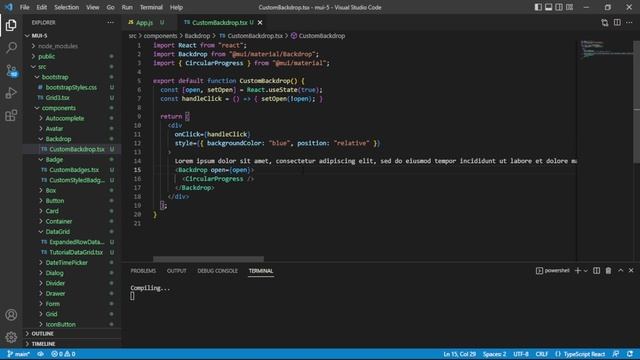Collapse the src folder
The image size is (640, 360).
pos(72,67)
